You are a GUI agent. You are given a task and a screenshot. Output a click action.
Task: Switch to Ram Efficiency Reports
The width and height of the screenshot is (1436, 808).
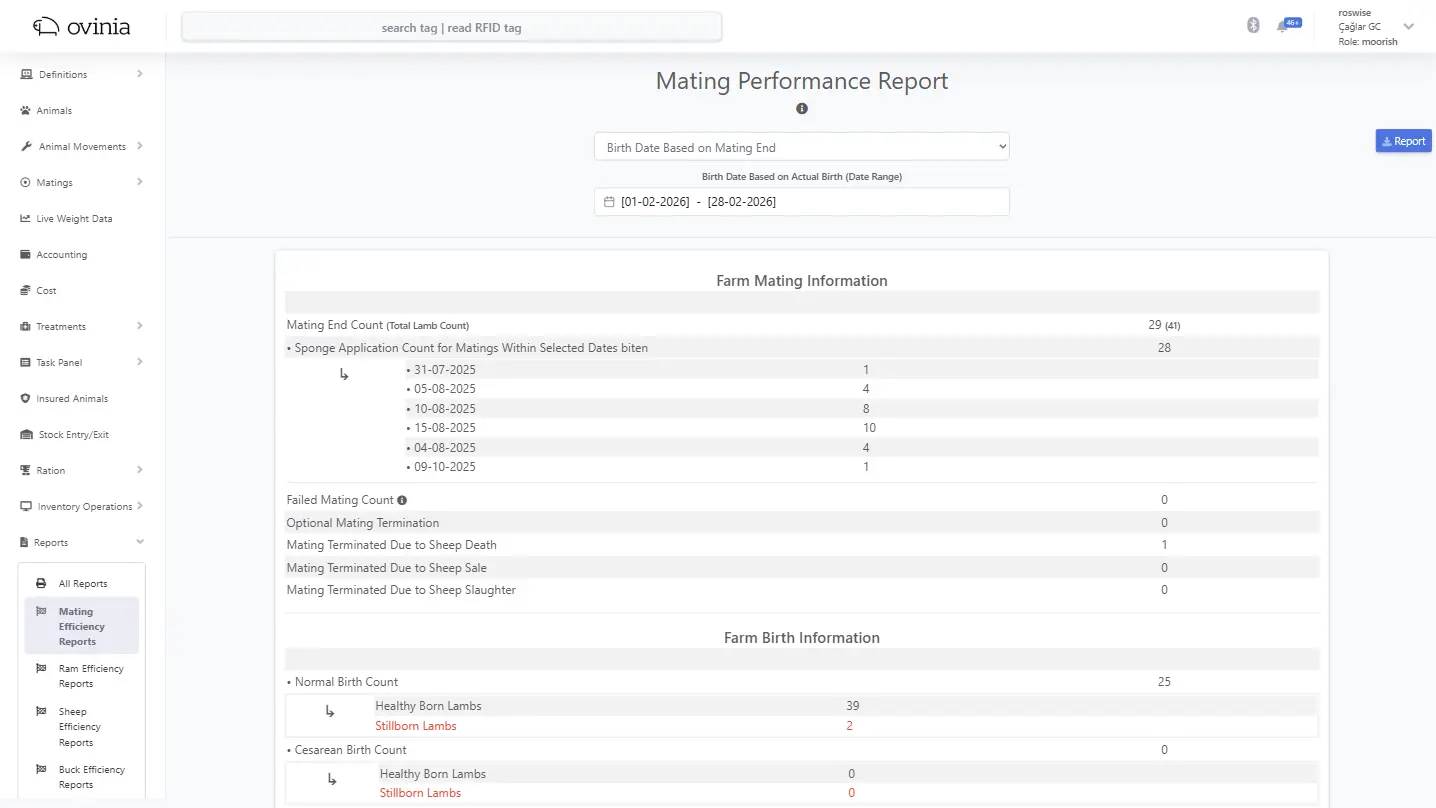click(x=92, y=676)
